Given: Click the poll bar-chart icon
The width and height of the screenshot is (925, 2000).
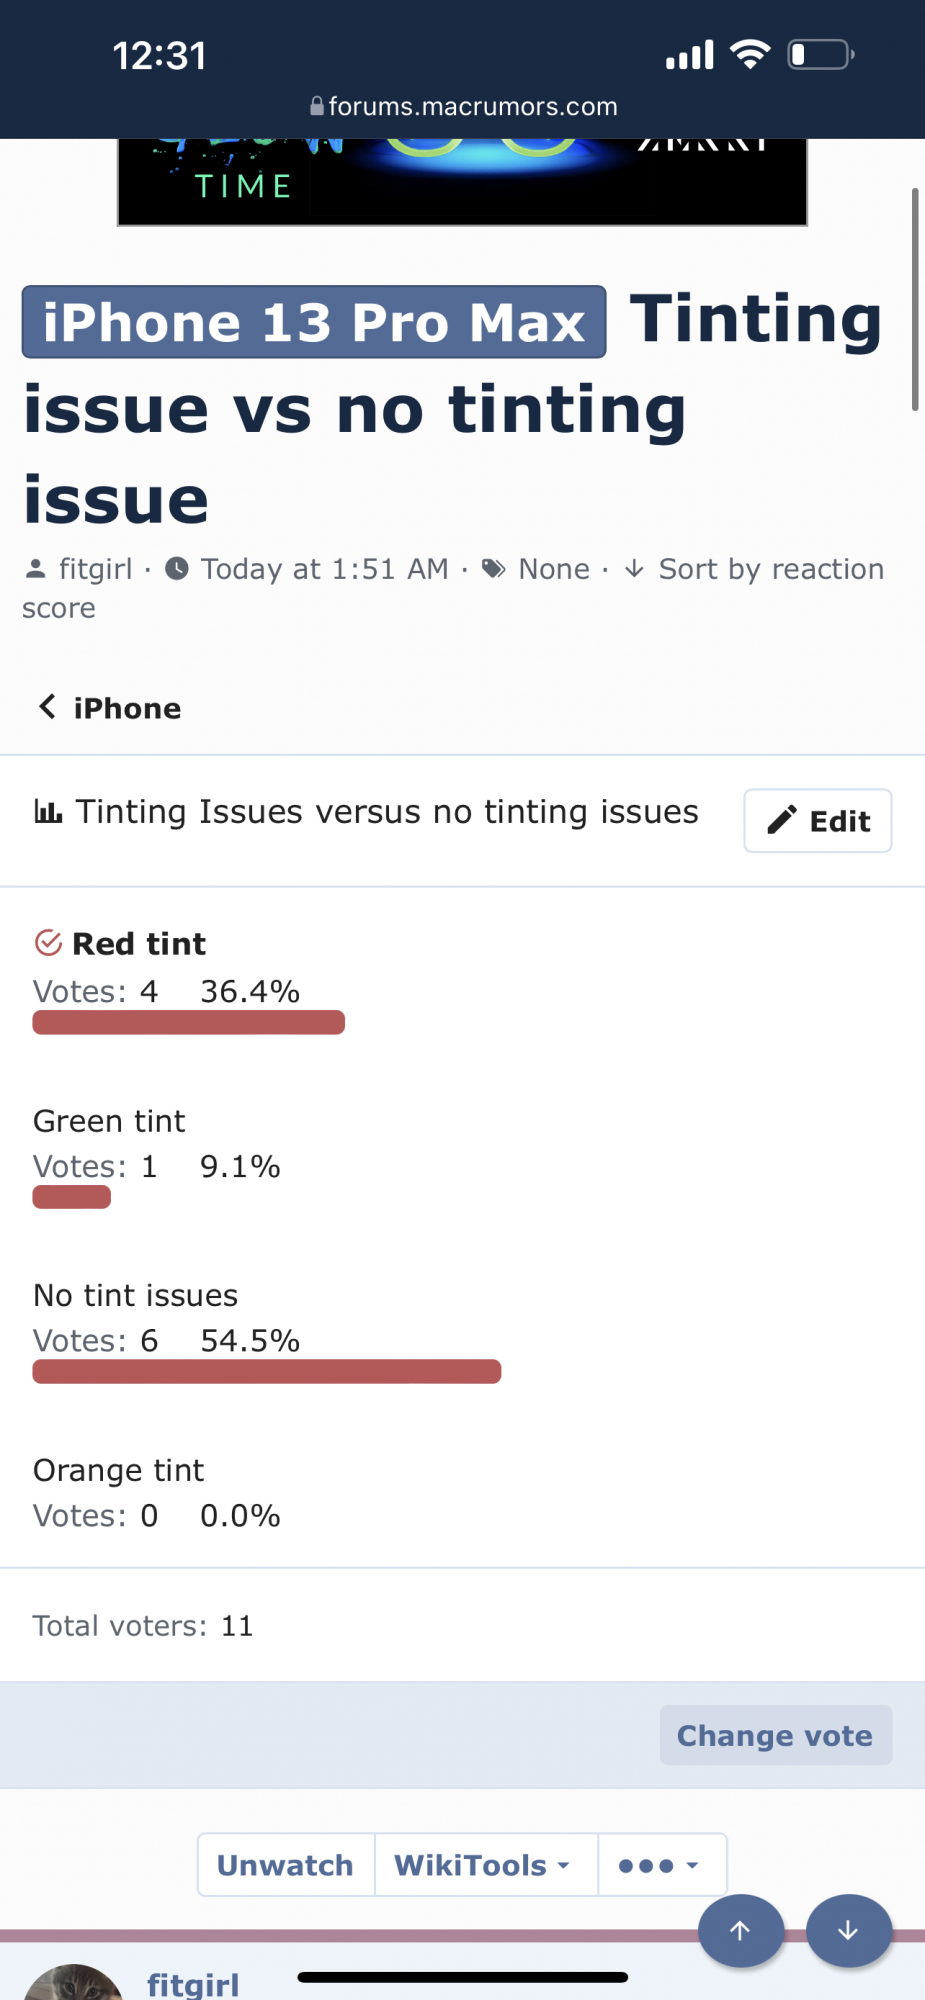Looking at the screenshot, I should point(48,811).
